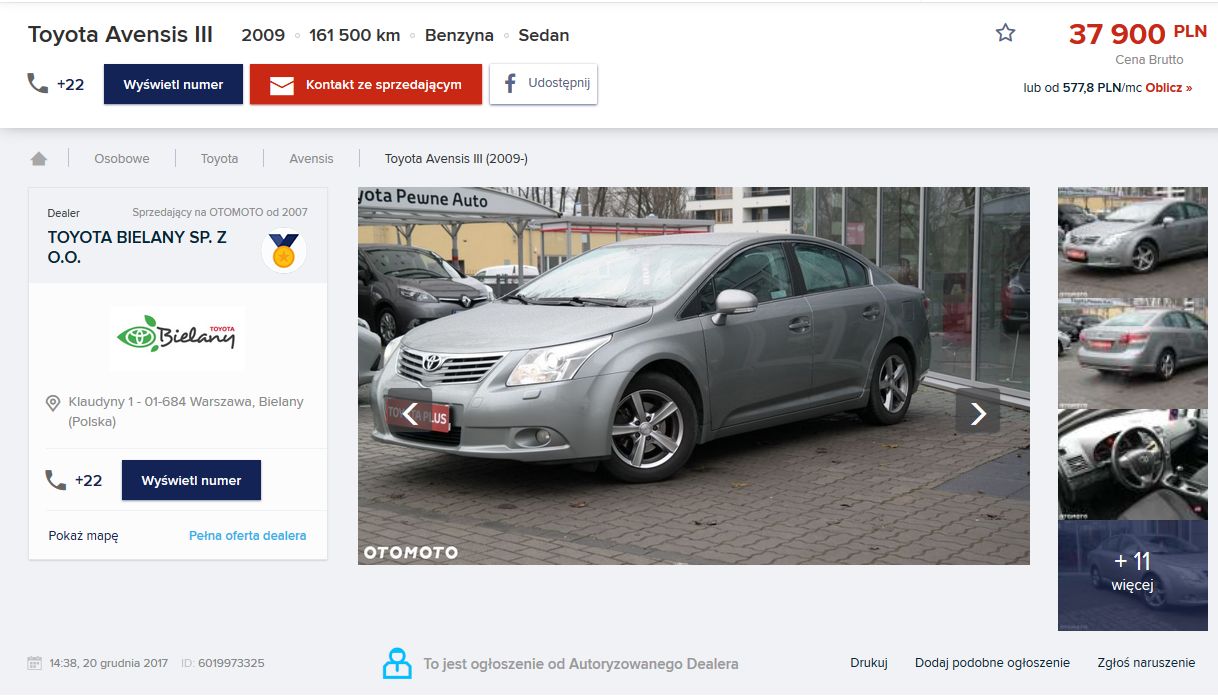Show previous photo with left arrow
The image size is (1218, 699).
(x=410, y=411)
